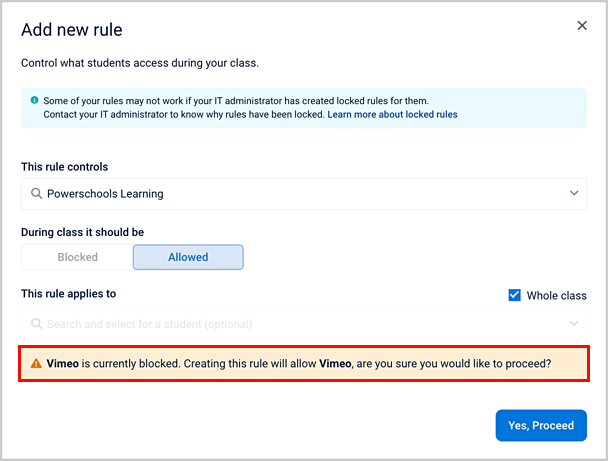The height and width of the screenshot is (461, 608).
Task: Click the green info icon in the notice
Action: click(x=35, y=100)
